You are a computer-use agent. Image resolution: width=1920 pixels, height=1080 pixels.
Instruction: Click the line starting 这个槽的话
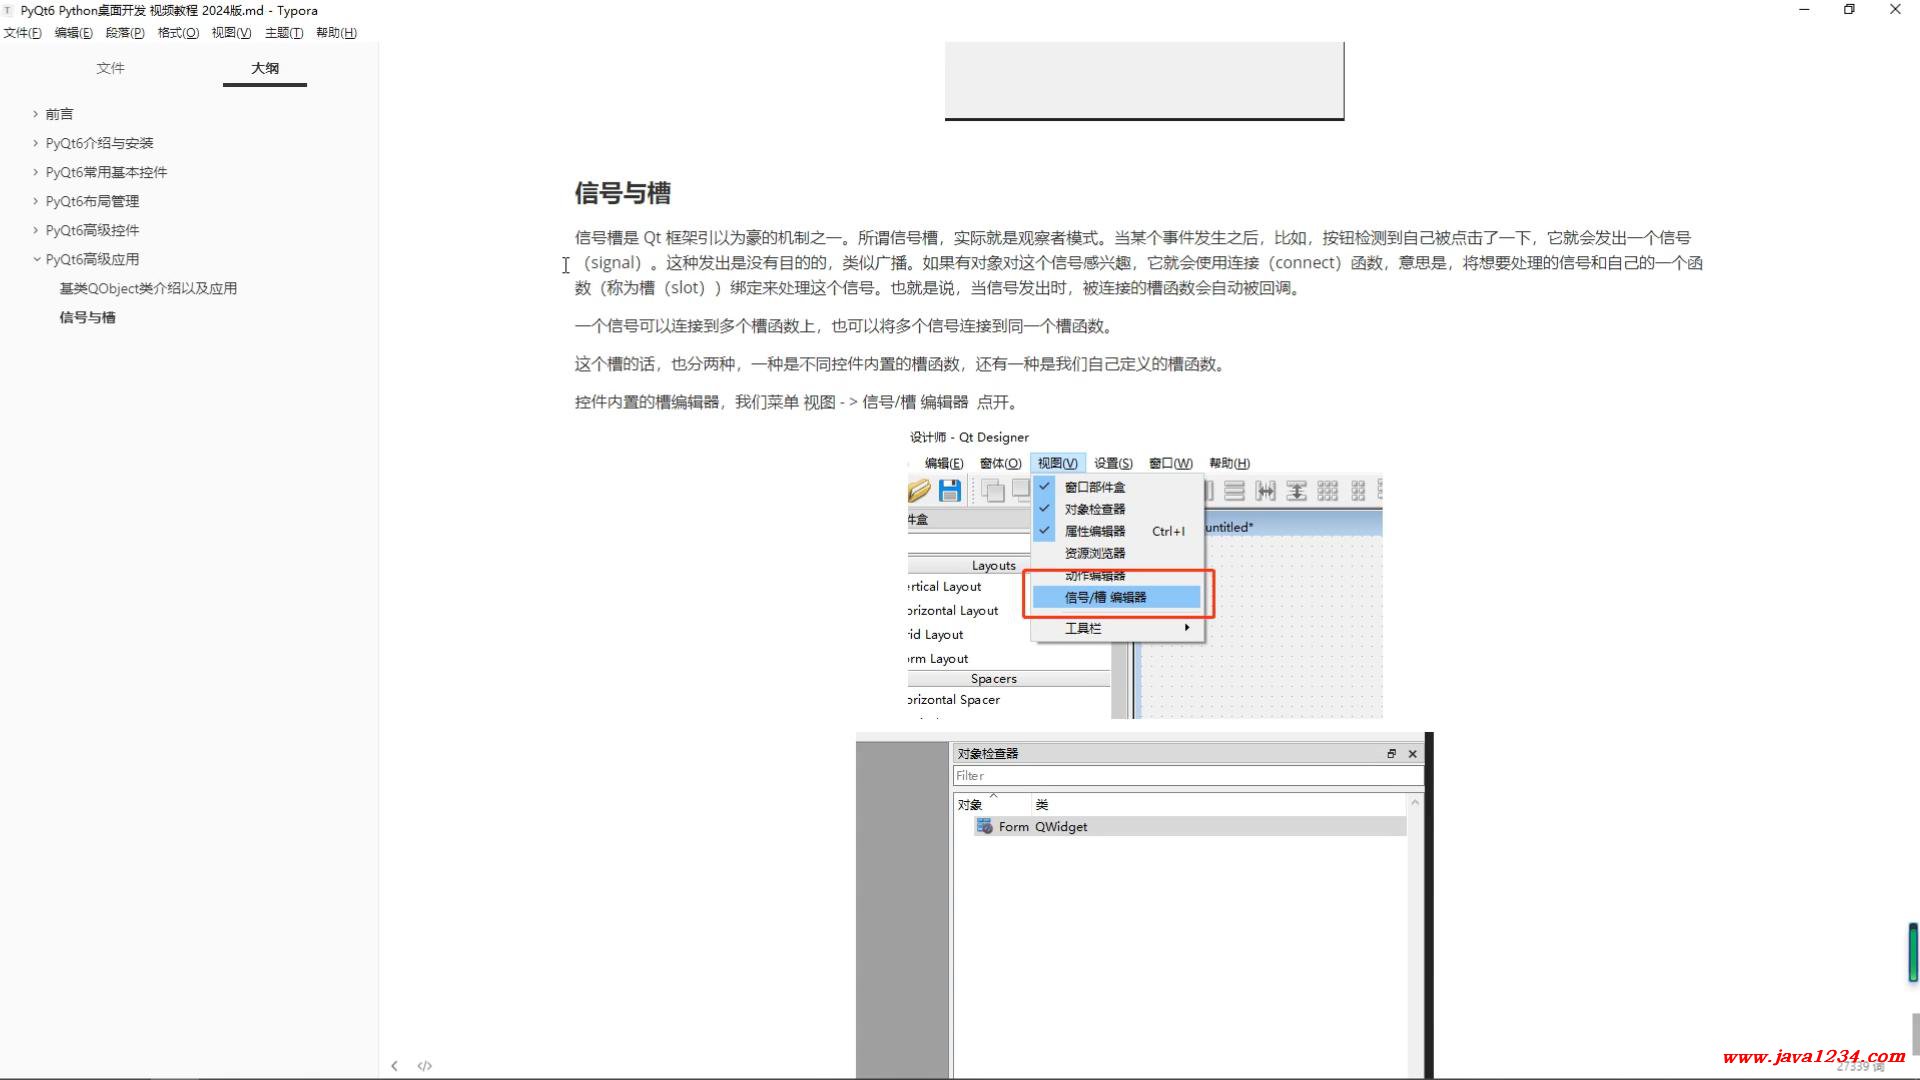pyautogui.click(x=901, y=364)
